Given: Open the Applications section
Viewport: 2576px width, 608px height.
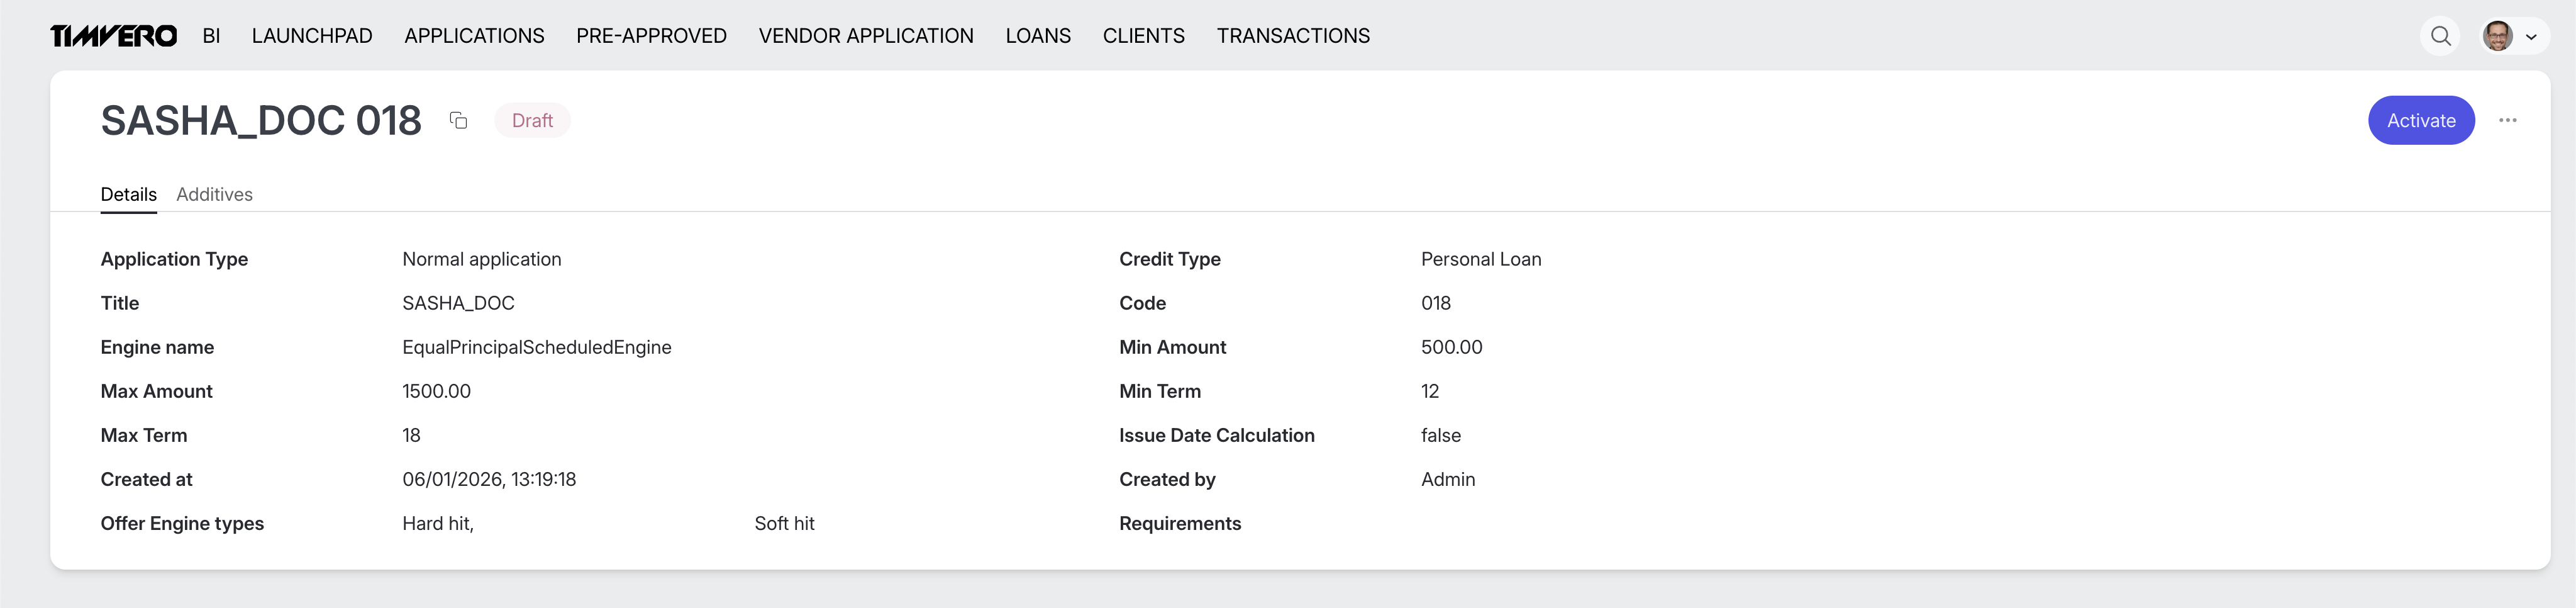Looking at the screenshot, I should coord(474,36).
